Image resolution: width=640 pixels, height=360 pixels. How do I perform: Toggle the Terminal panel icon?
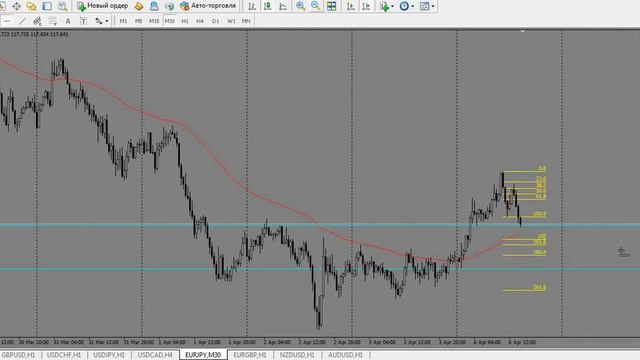tap(47, 6)
